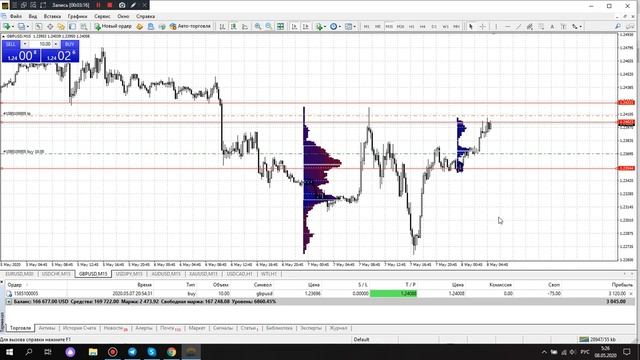Expand the new chart dropdown arrow
This screenshot has height=360, width=640.
tap(13, 27)
